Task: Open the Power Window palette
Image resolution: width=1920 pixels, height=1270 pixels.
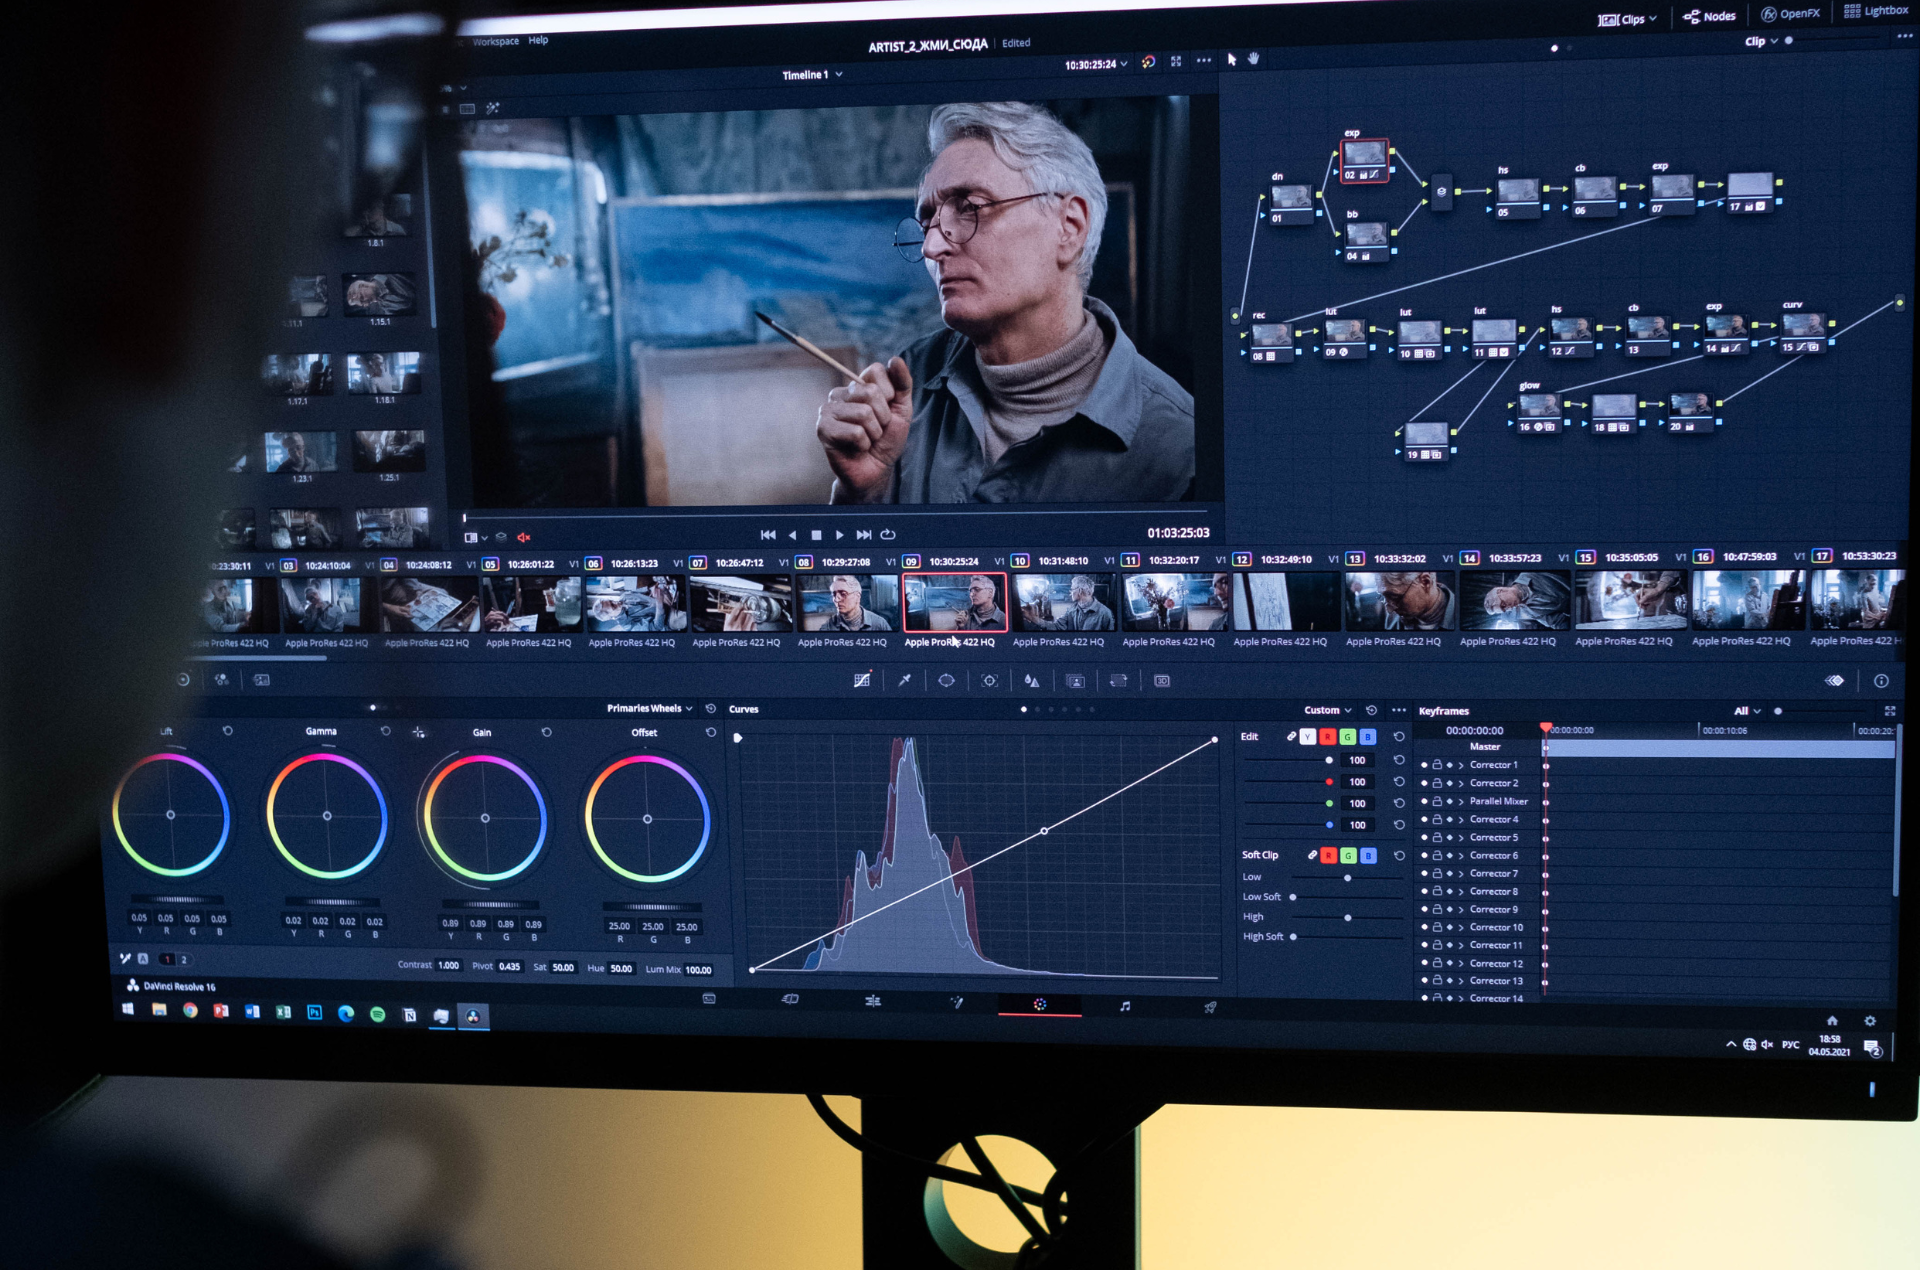Action: [x=946, y=680]
